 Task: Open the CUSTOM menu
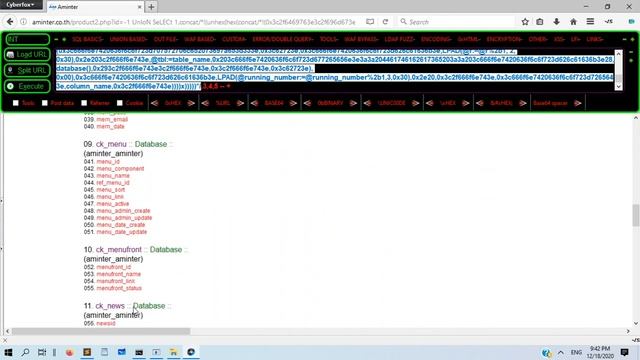click(x=234, y=39)
